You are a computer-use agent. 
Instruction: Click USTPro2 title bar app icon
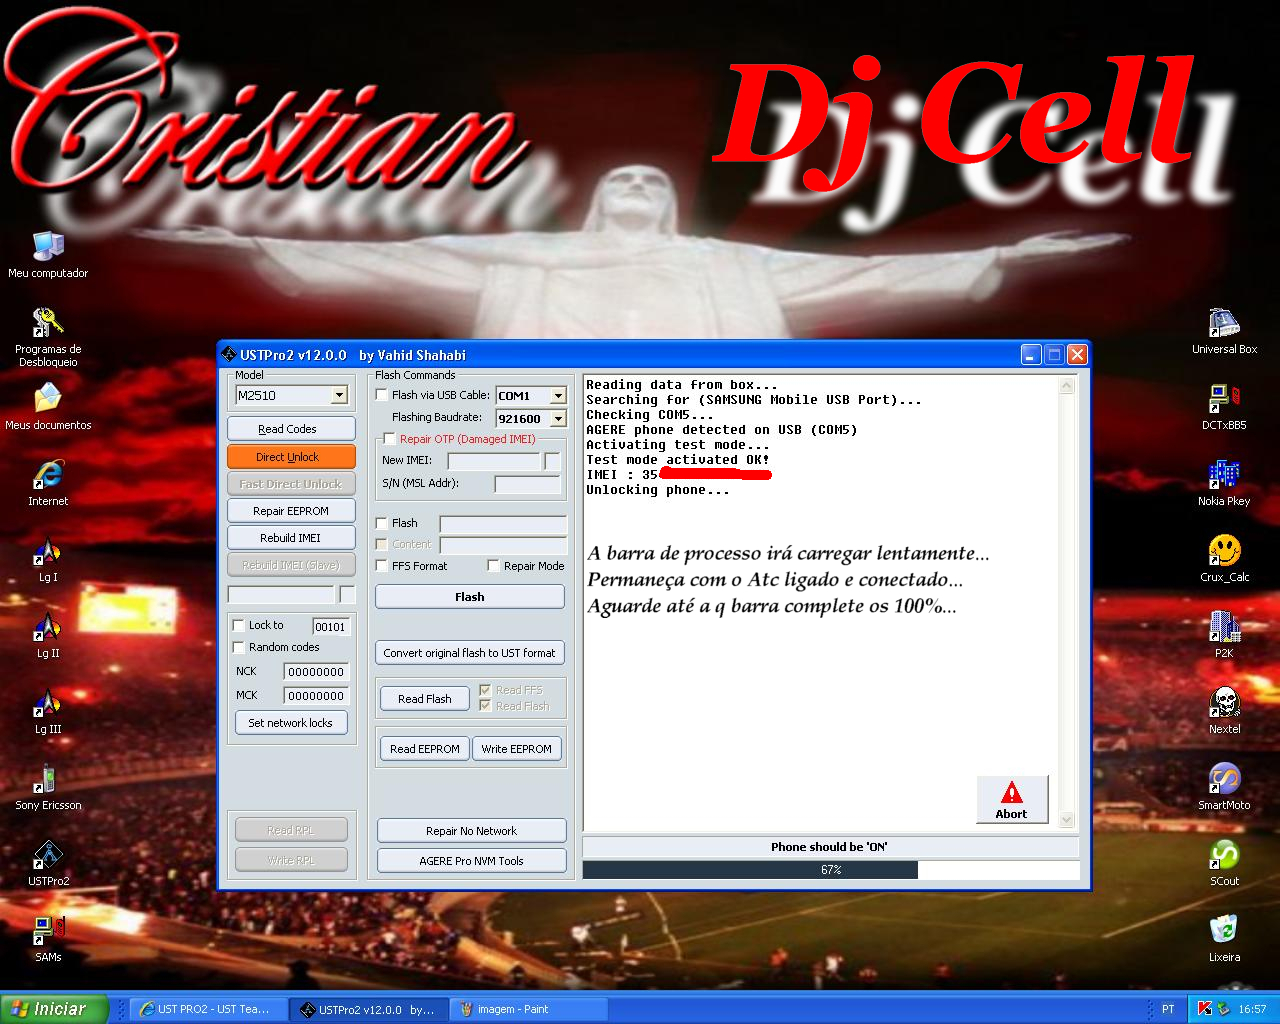[x=229, y=354]
